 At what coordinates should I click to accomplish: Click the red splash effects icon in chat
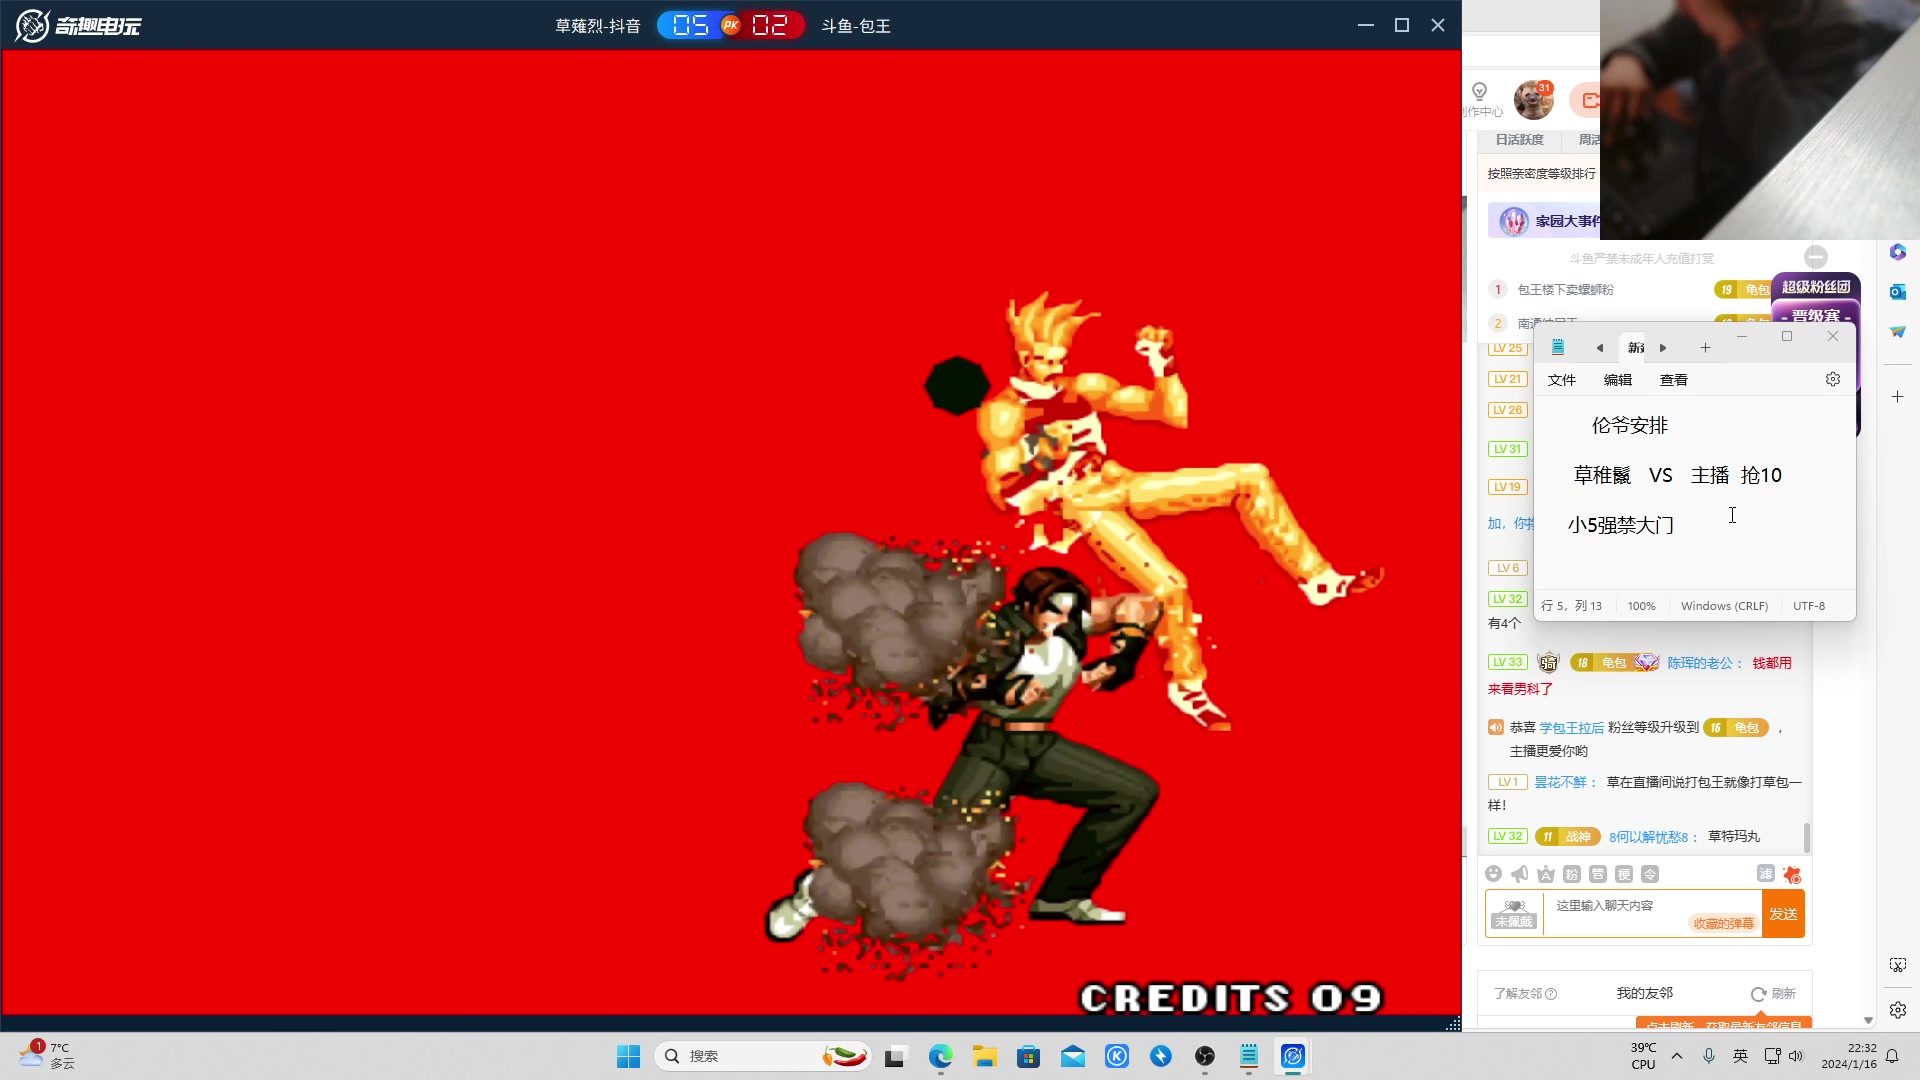pos(1792,874)
